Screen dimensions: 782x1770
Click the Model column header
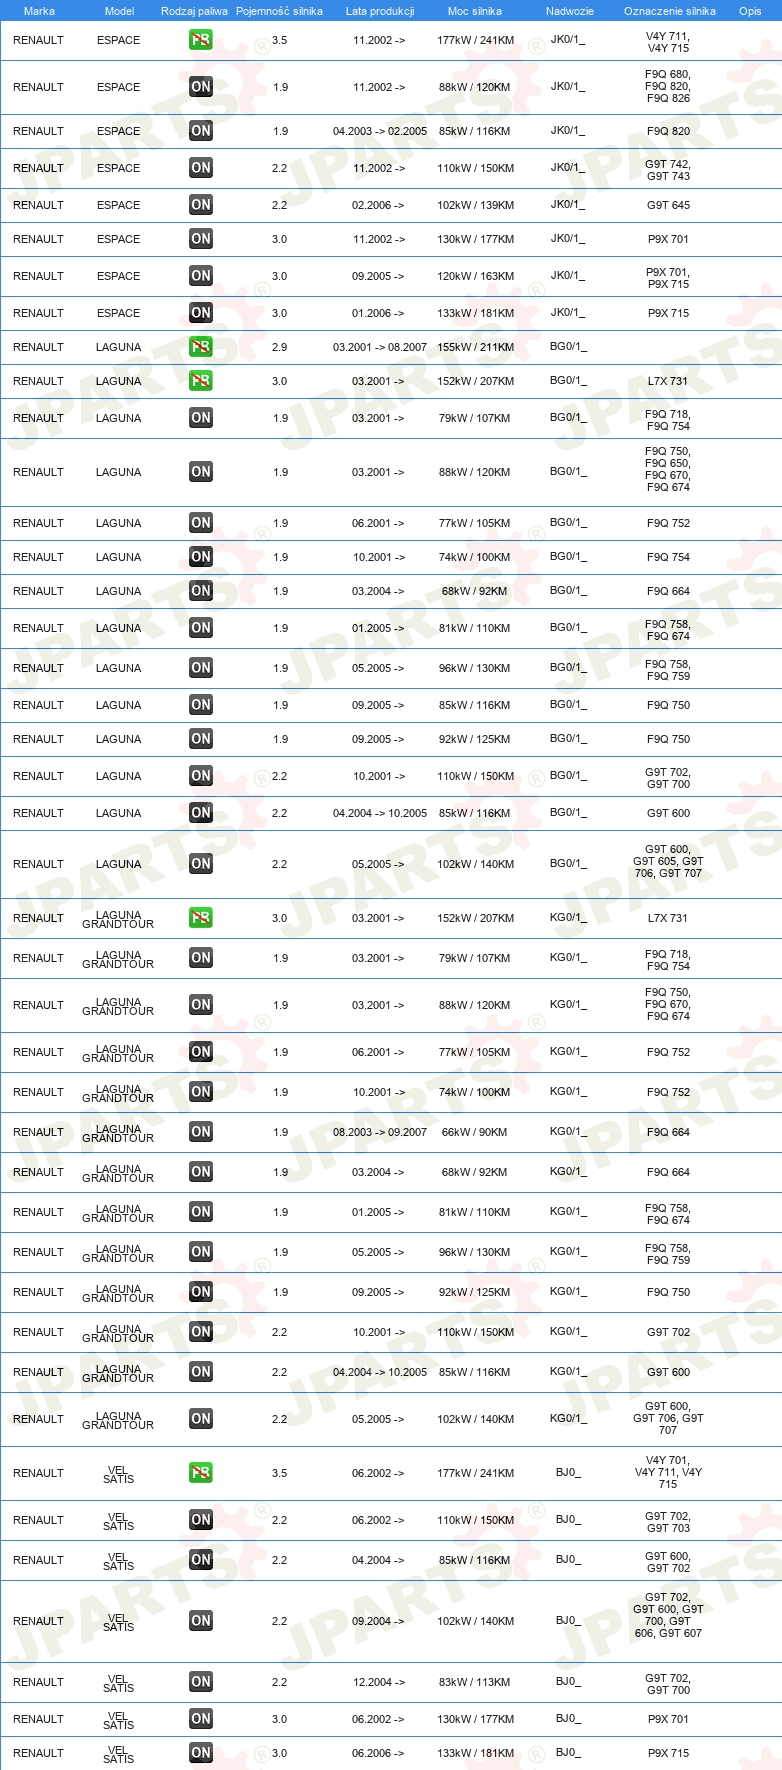point(119,11)
